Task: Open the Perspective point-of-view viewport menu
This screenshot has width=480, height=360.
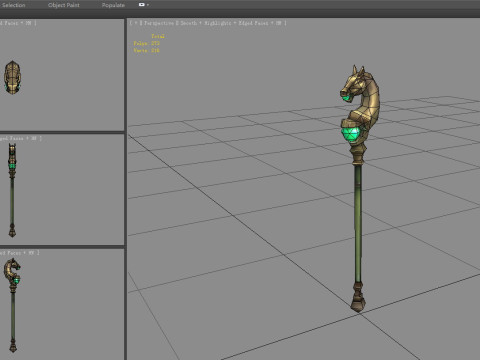Action: click(159, 23)
